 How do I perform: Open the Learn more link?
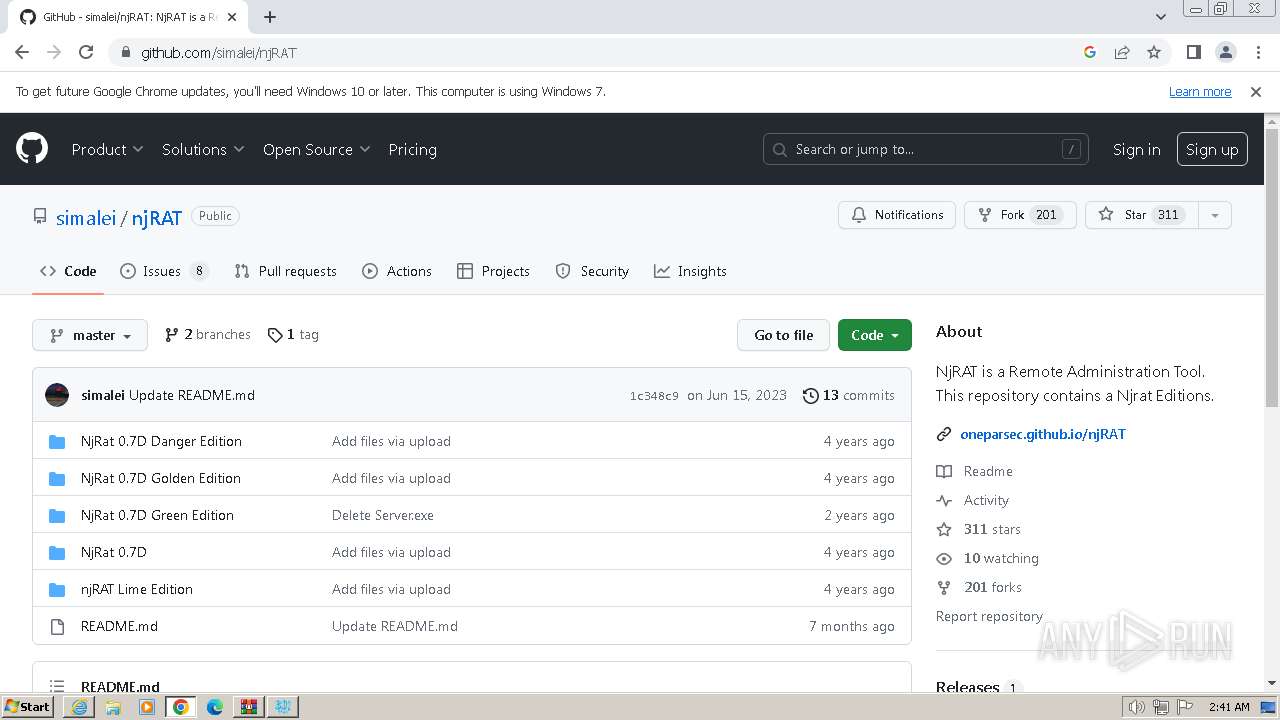1200,91
